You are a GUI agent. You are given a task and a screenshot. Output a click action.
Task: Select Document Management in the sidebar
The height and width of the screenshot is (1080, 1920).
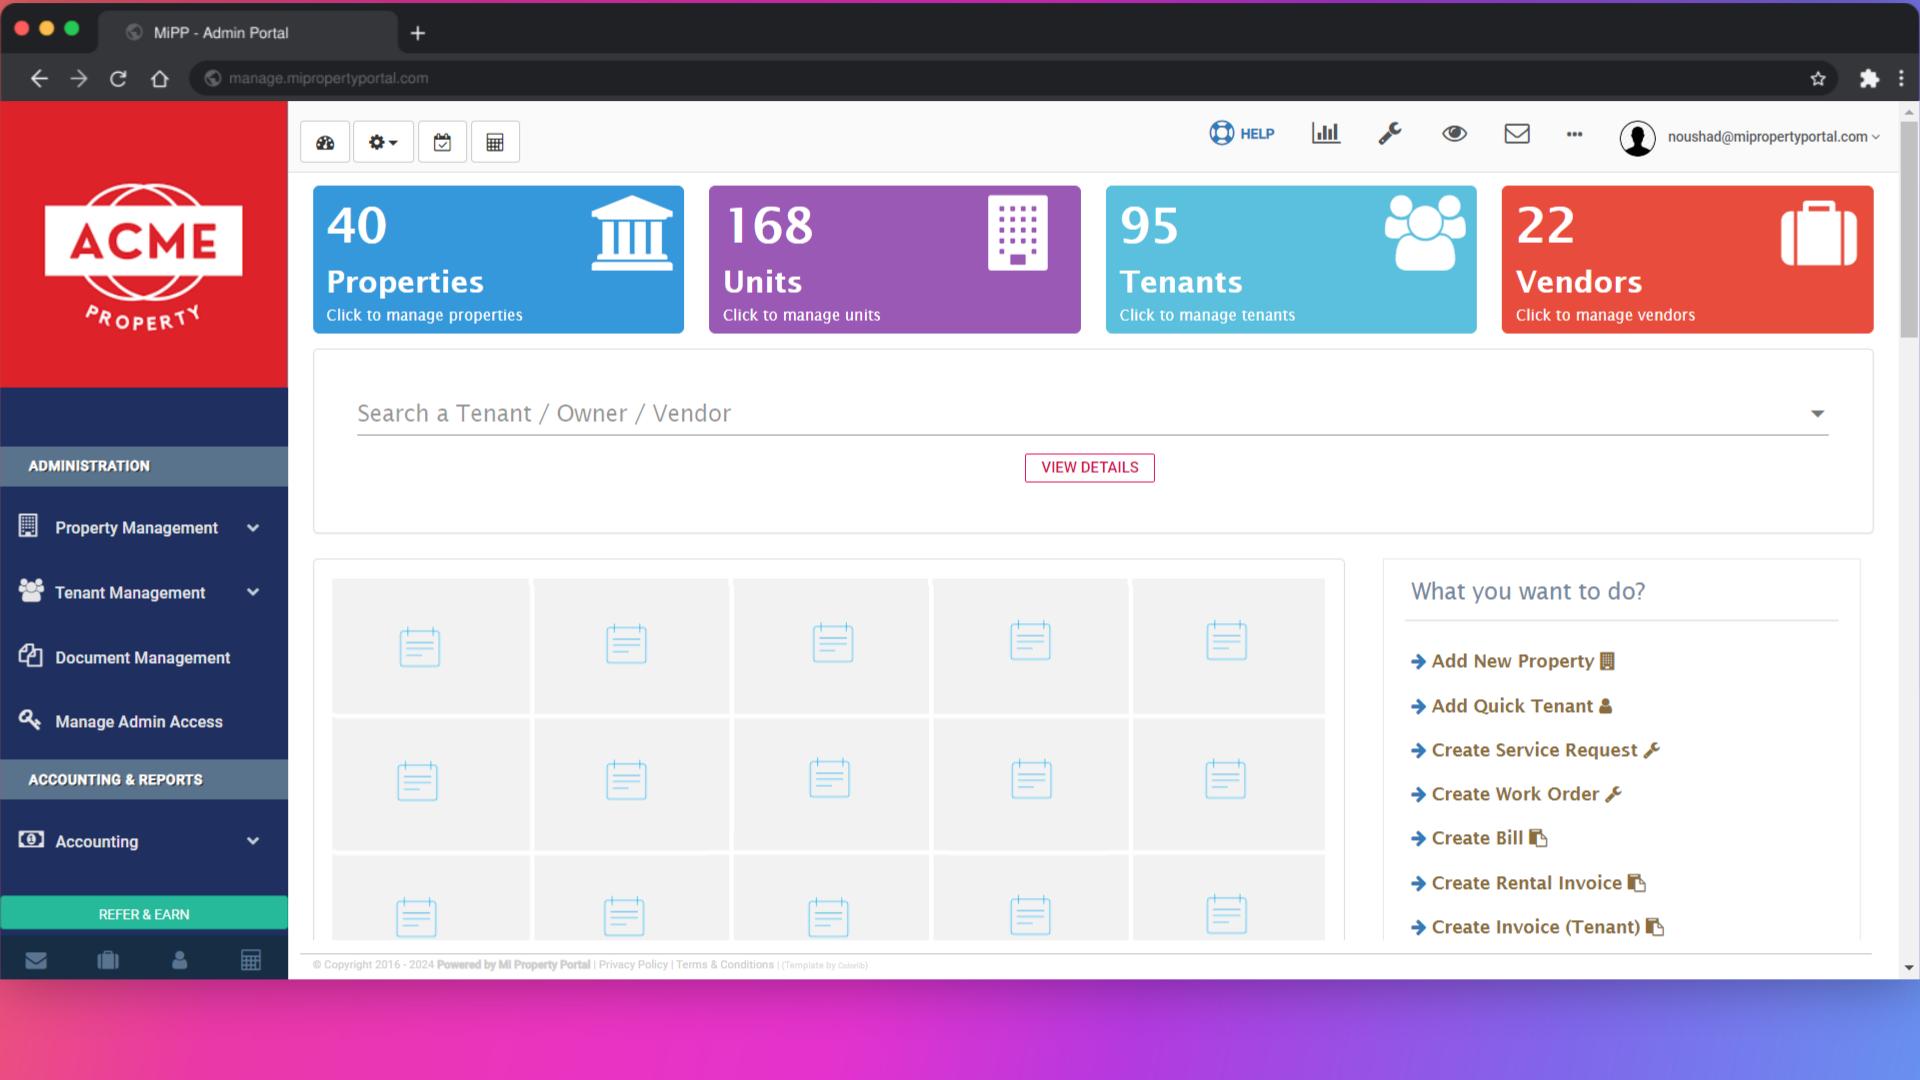pyautogui.click(x=142, y=657)
